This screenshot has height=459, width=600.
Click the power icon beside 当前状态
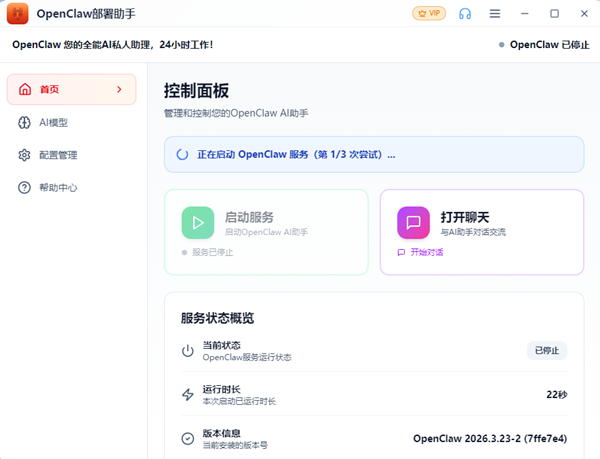coord(188,351)
